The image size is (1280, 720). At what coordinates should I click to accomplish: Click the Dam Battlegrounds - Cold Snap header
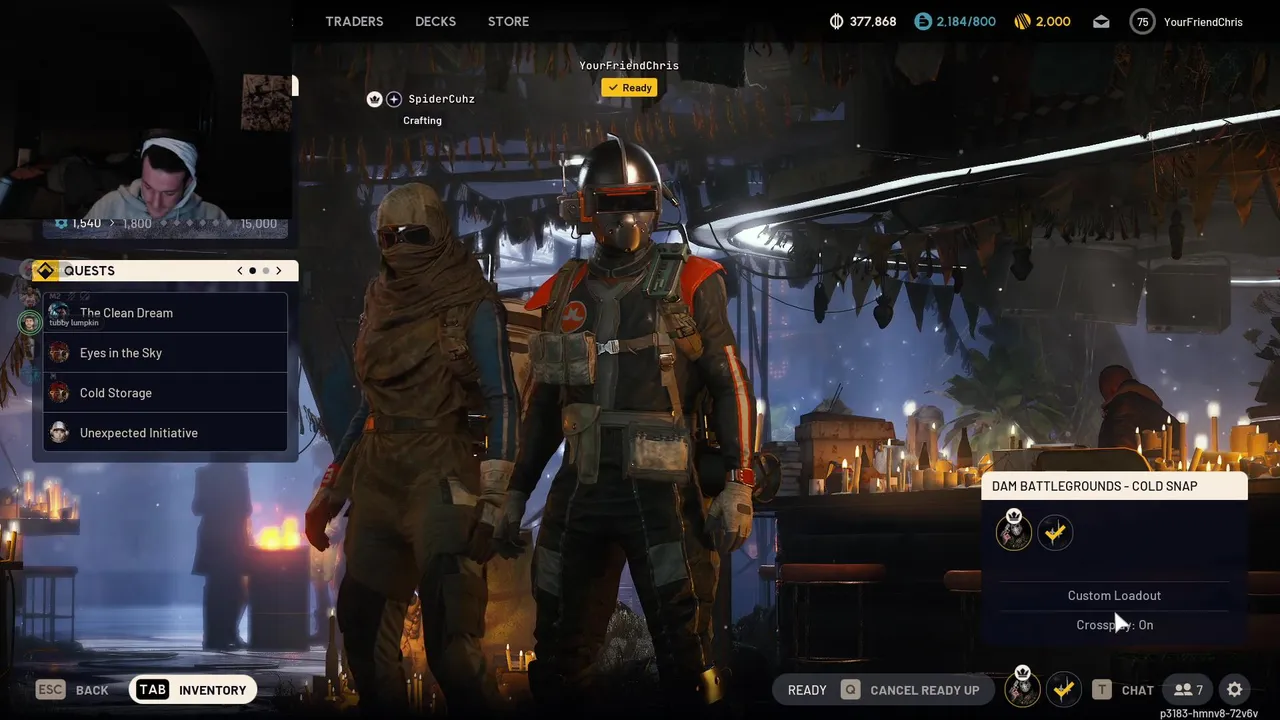(x=1114, y=486)
